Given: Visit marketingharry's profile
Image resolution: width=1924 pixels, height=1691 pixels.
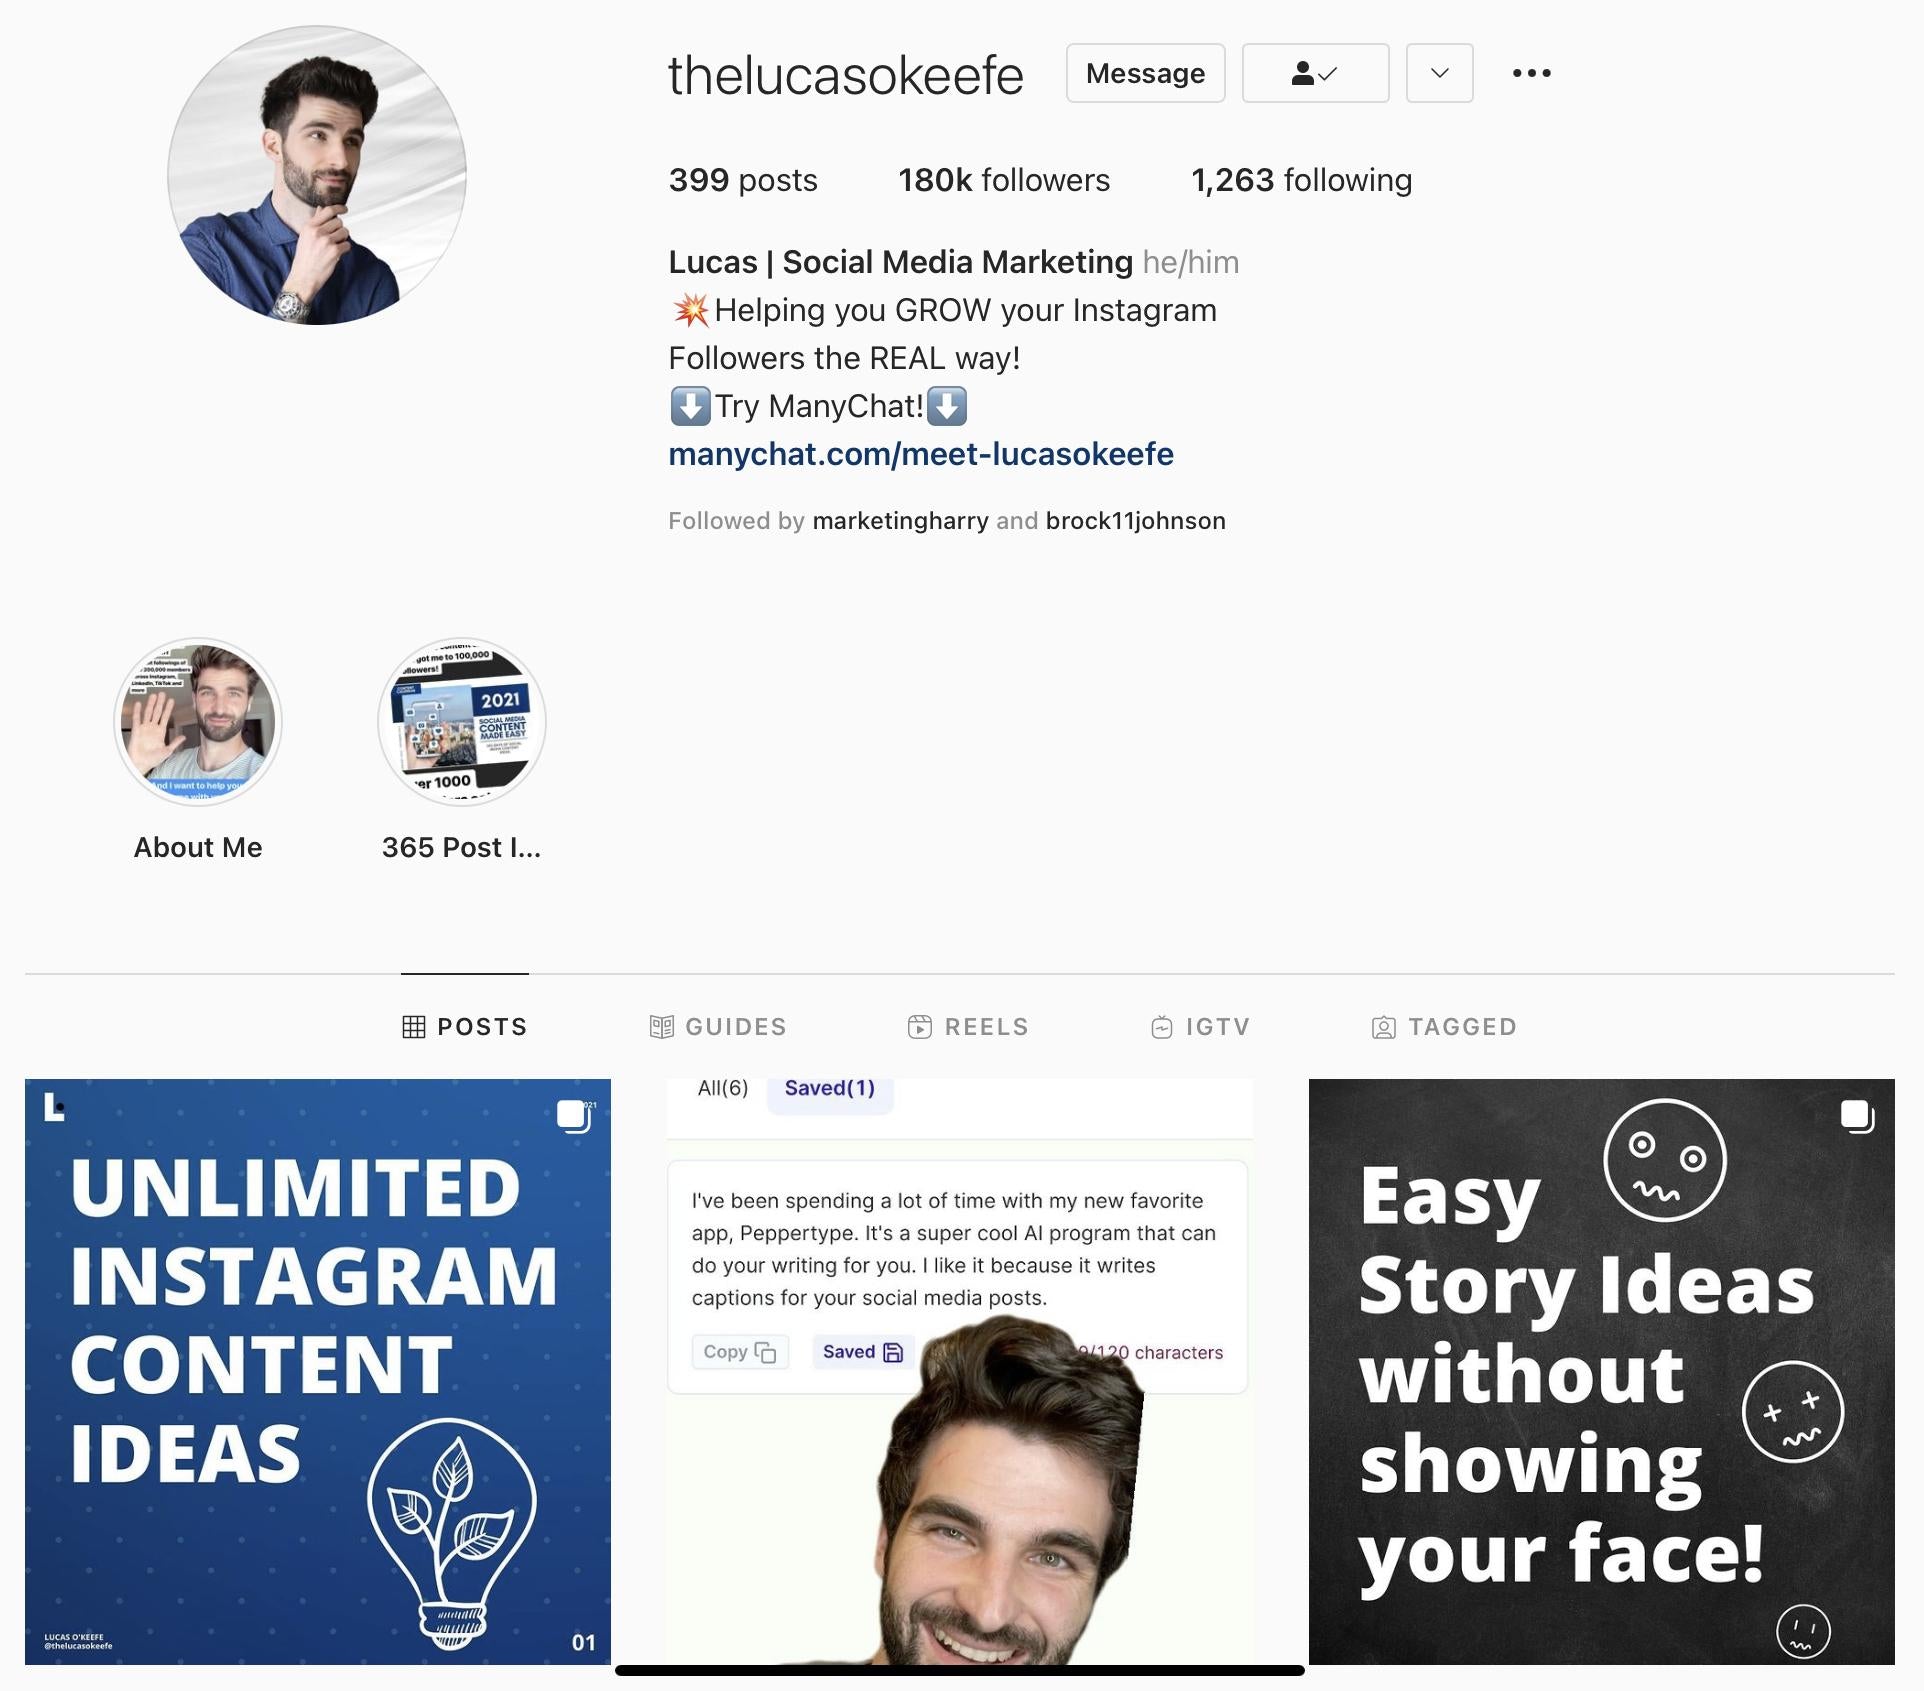Looking at the screenshot, I should point(900,521).
